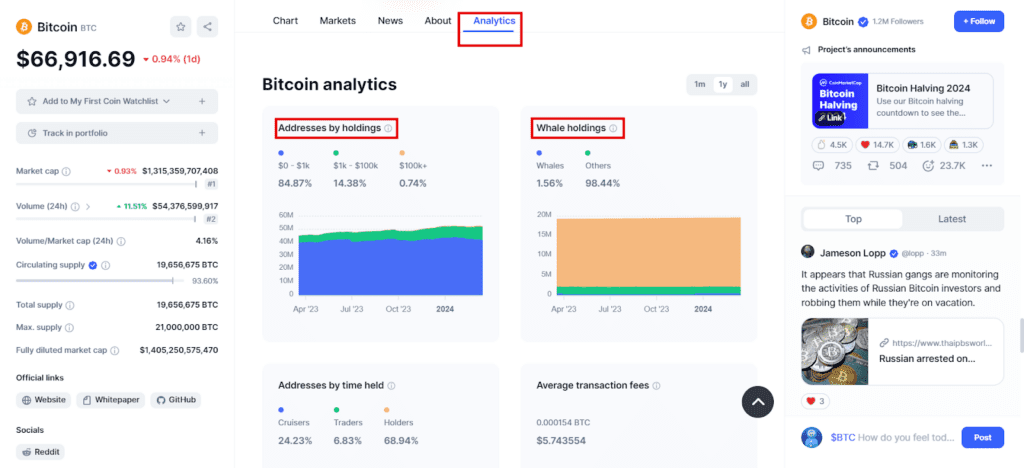Click the heart reaction with 3
This screenshot has height=468, width=1024.
[815, 401]
